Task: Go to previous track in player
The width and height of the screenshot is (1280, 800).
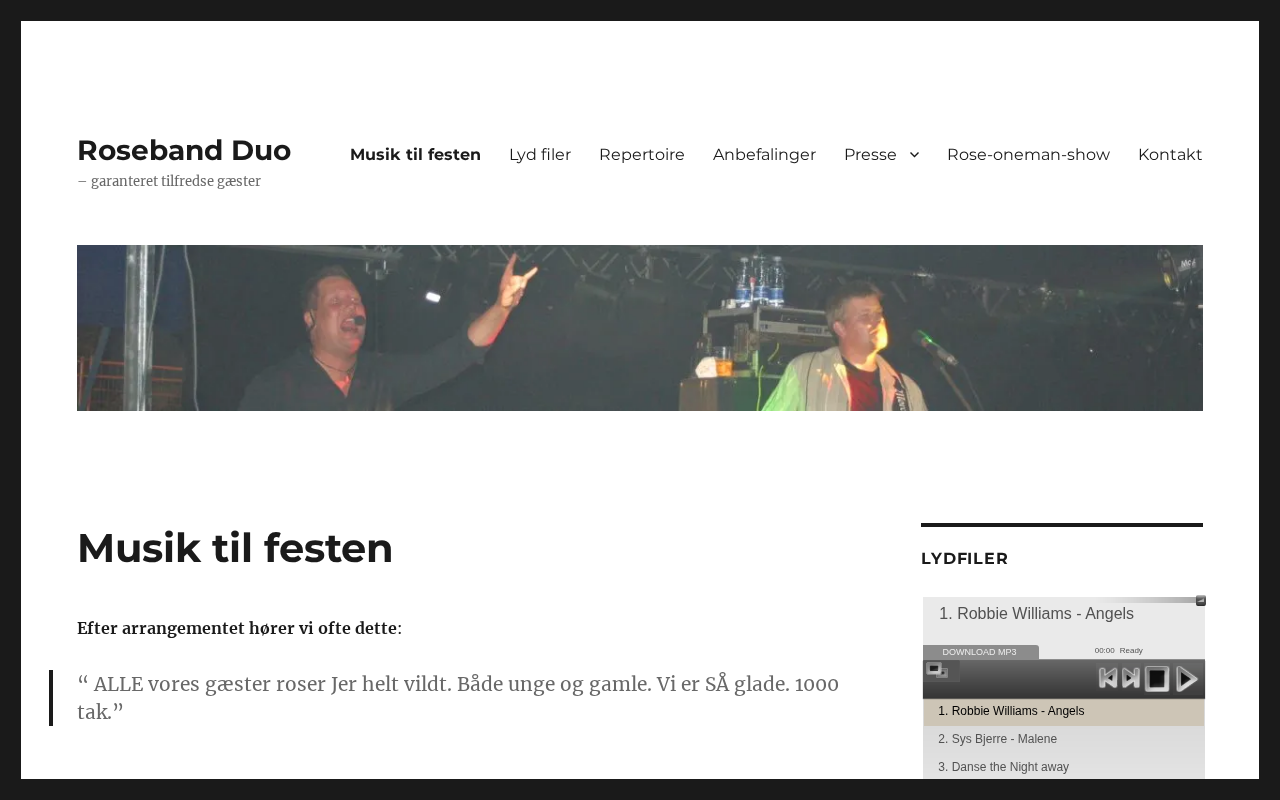Action: click(1108, 678)
